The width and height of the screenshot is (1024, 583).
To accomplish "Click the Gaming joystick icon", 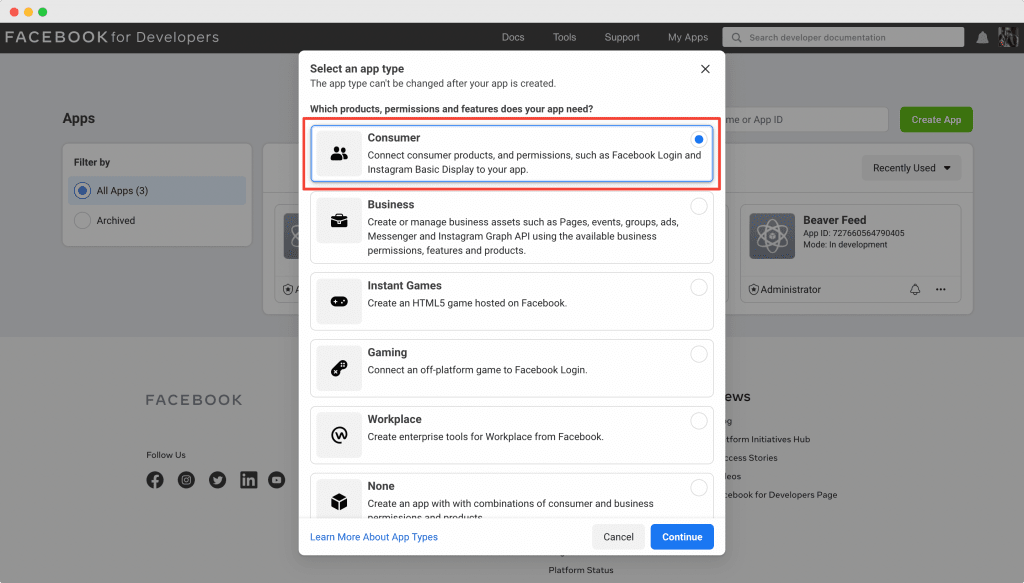I will (339, 368).
